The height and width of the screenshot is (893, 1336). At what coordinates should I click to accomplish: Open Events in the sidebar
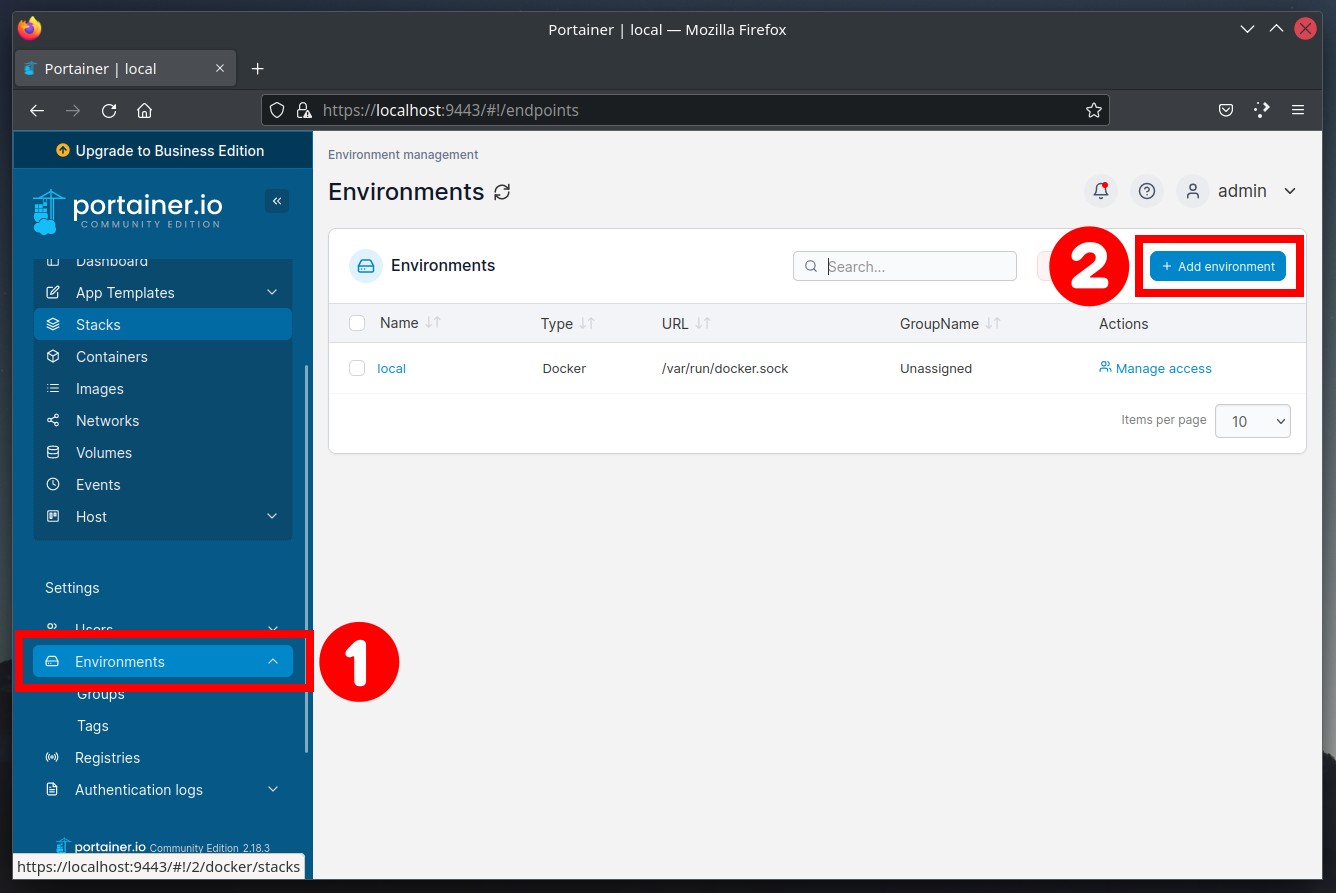pos(163,485)
